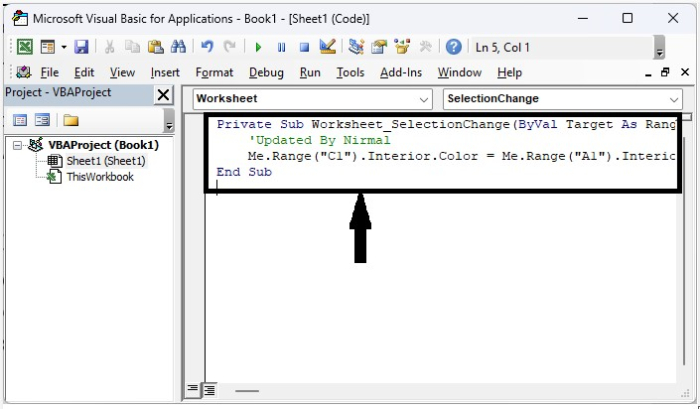This screenshot has width=700, height=409.
Task: Open toolbar options overflow arrow
Action: coord(659,48)
